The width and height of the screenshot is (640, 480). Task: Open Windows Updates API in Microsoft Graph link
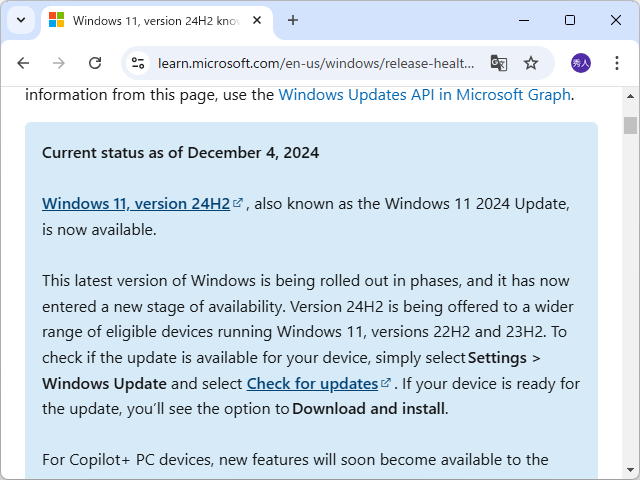coord(424,95)
